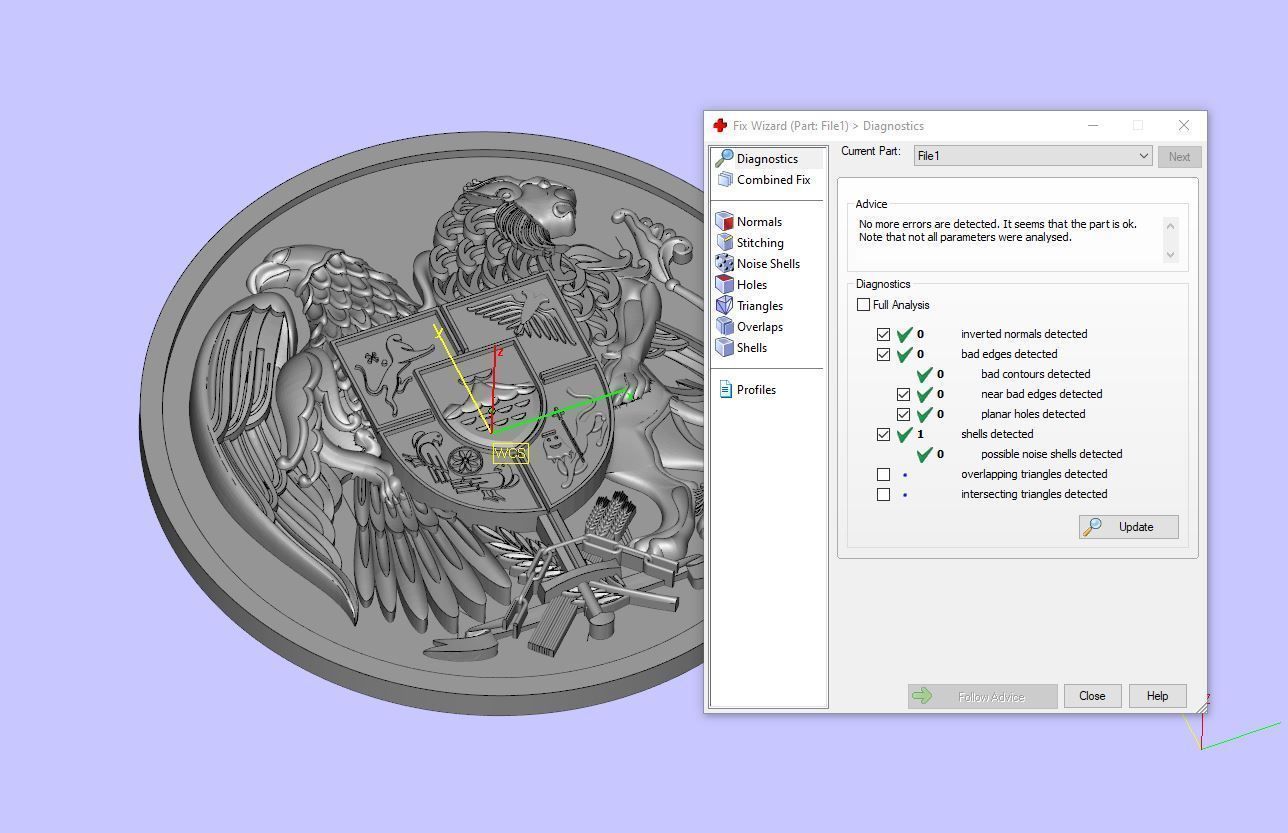This screenshot has width=1288, height=833.
Task: Enable overlapping triangles detection
Action: tap(883, 474)
